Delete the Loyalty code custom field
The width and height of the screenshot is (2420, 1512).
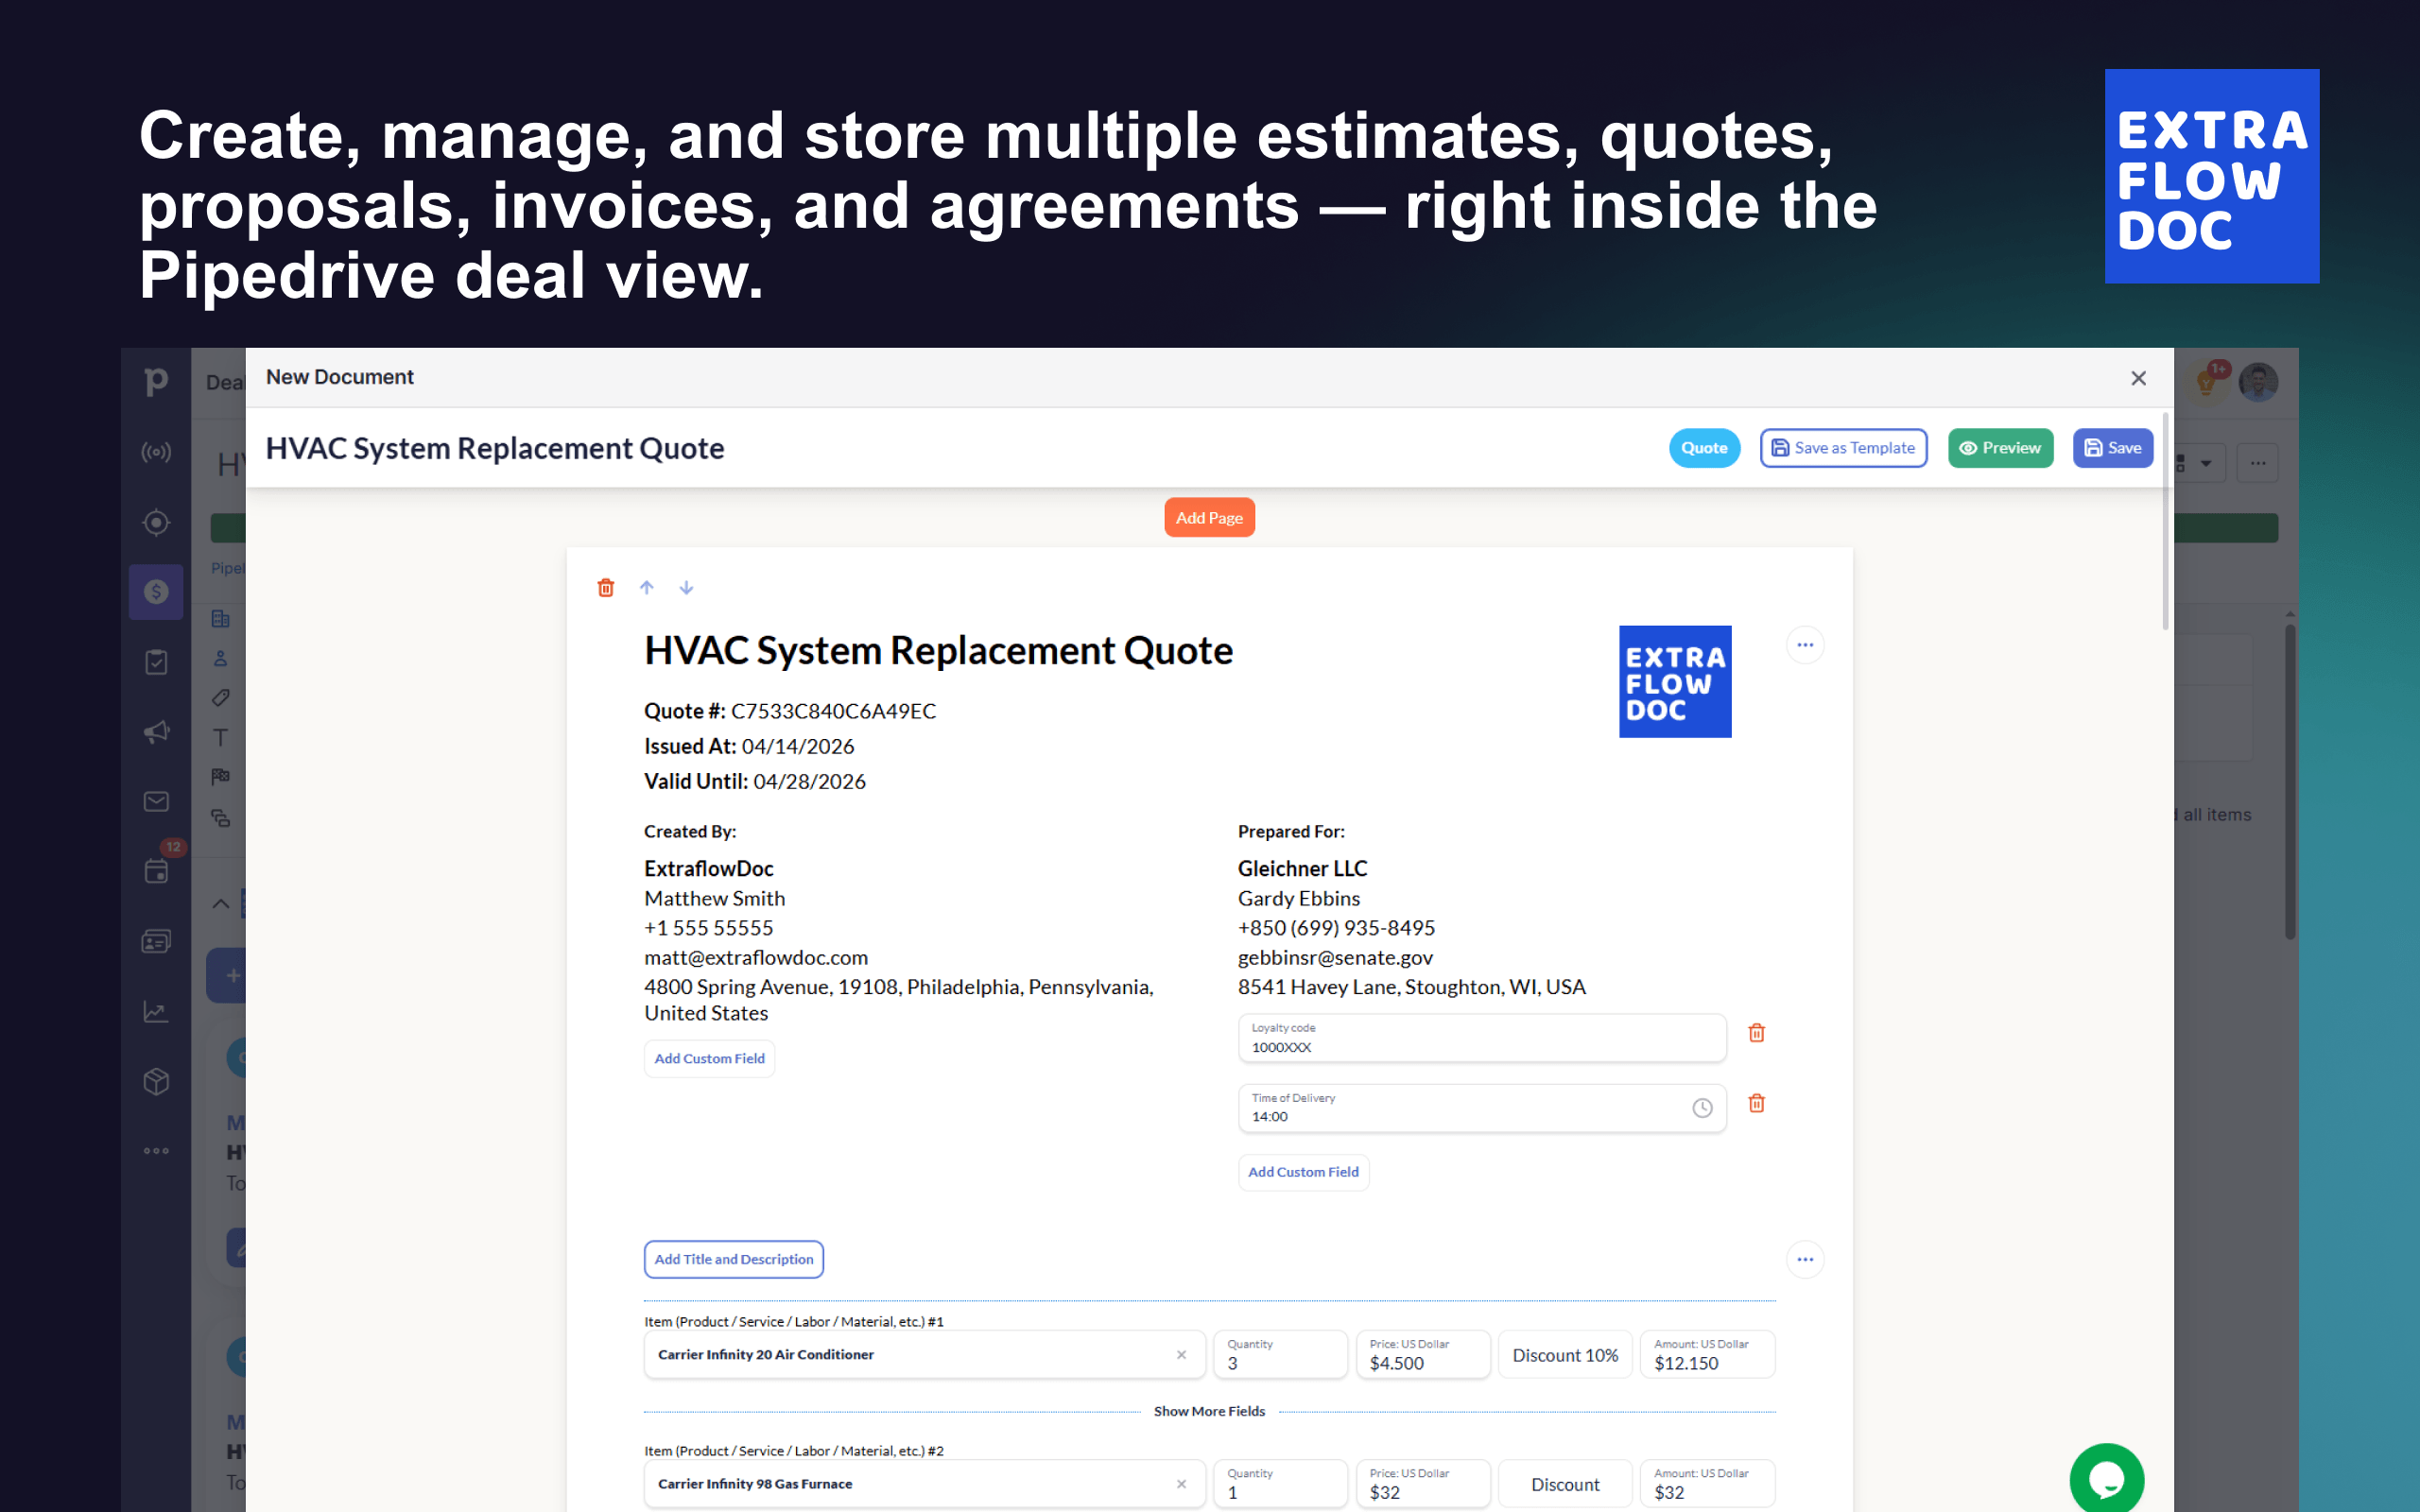point(1756,1033)
